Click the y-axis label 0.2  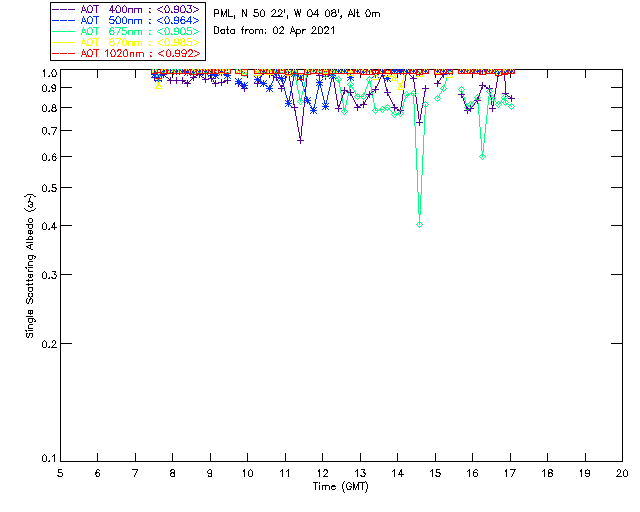49,344
